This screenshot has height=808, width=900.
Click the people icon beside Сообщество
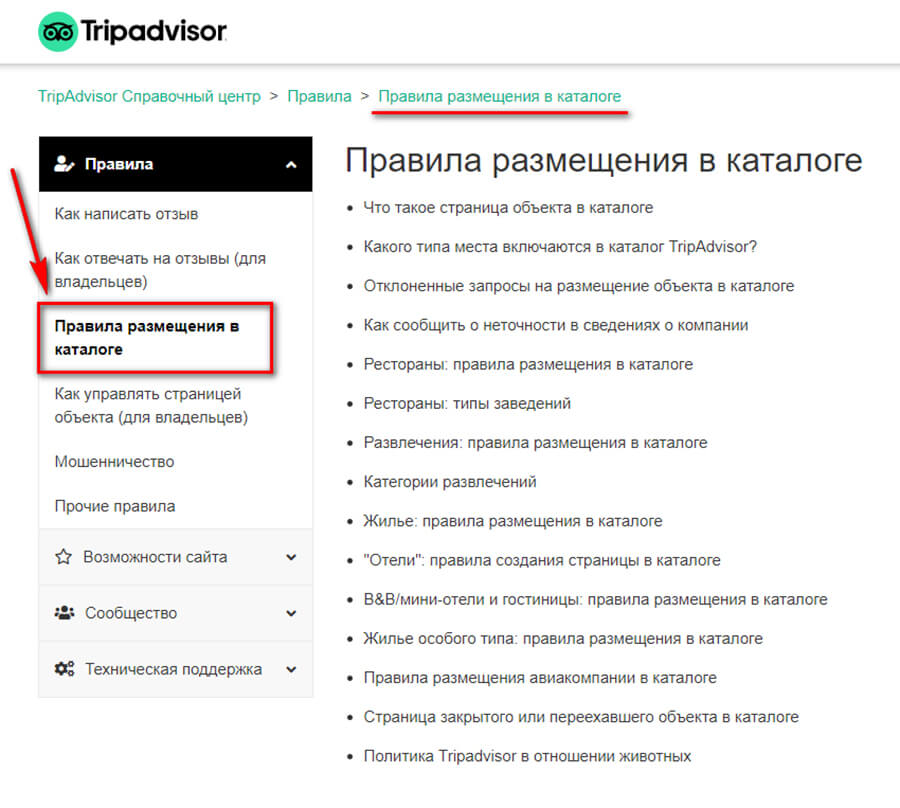point(63,613)
